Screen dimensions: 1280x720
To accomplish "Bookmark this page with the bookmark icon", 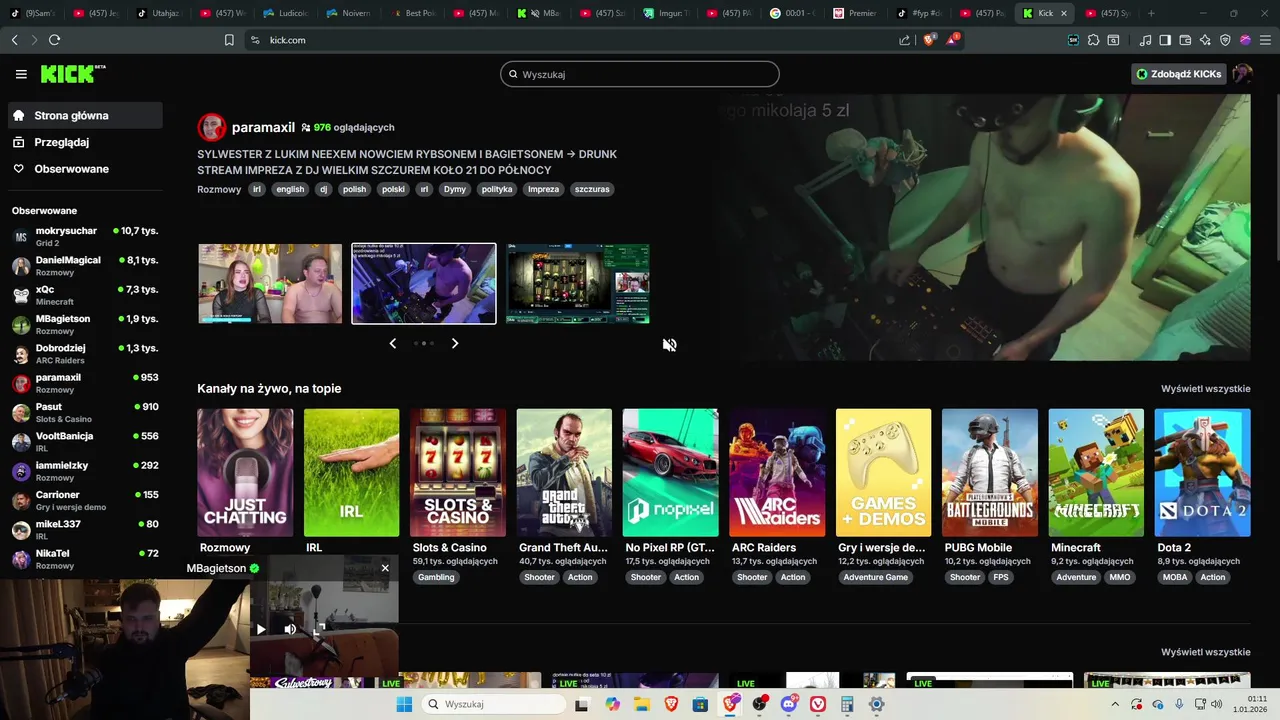I will point(229,40).
